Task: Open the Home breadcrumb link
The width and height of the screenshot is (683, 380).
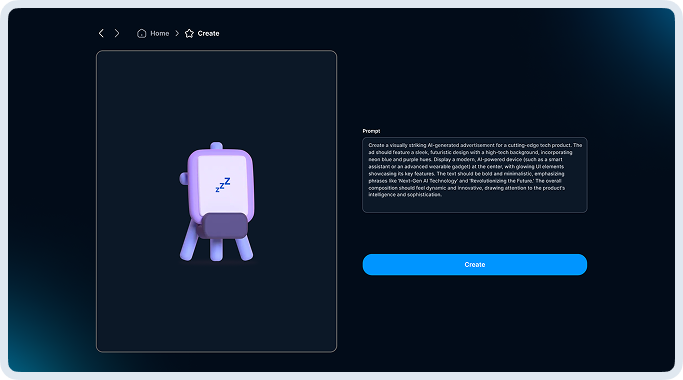Action: [159, 34]
